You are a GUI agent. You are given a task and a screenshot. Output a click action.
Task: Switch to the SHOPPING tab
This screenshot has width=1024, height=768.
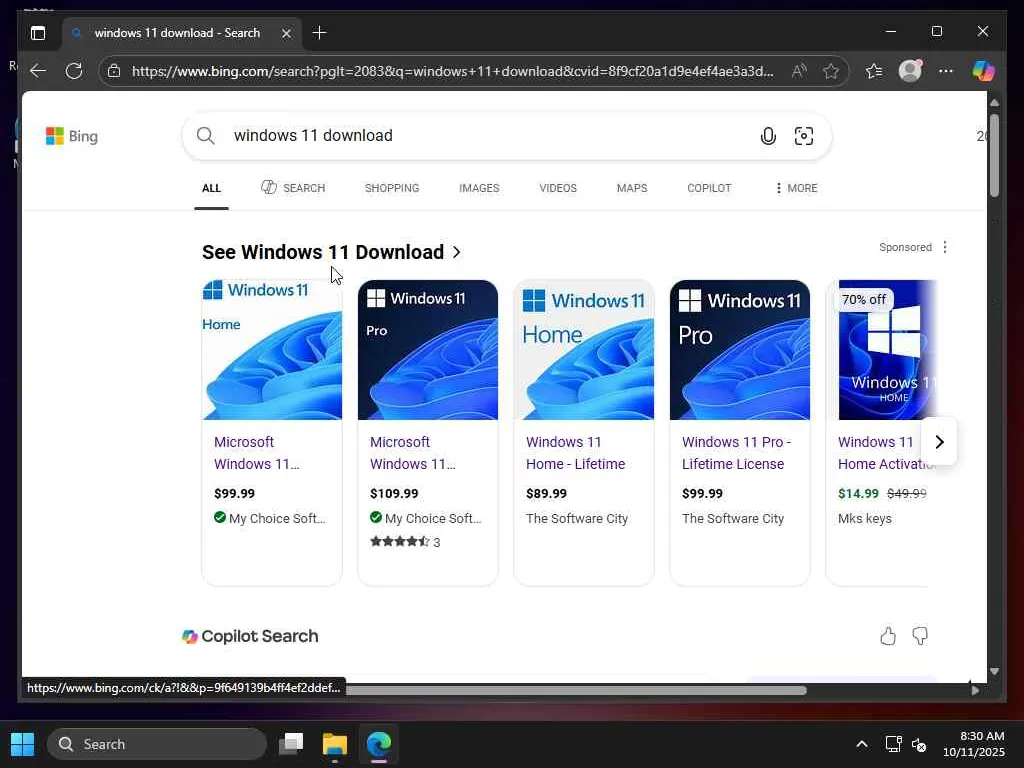tap(392, 188)
